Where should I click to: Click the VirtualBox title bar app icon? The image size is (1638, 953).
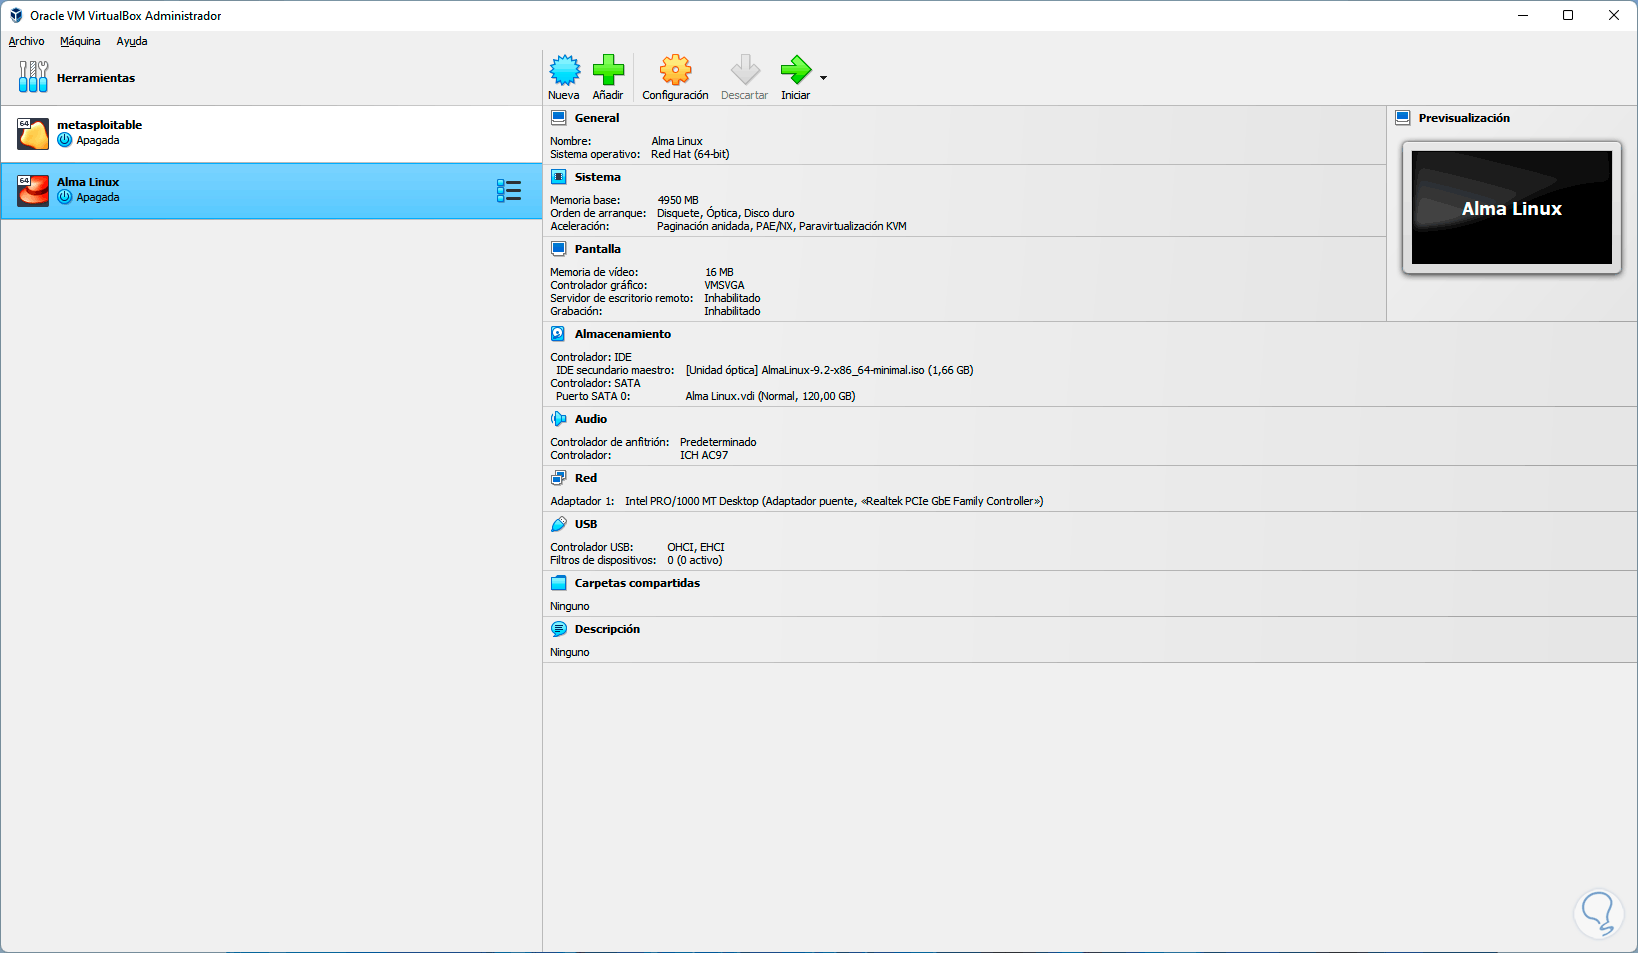16,16
